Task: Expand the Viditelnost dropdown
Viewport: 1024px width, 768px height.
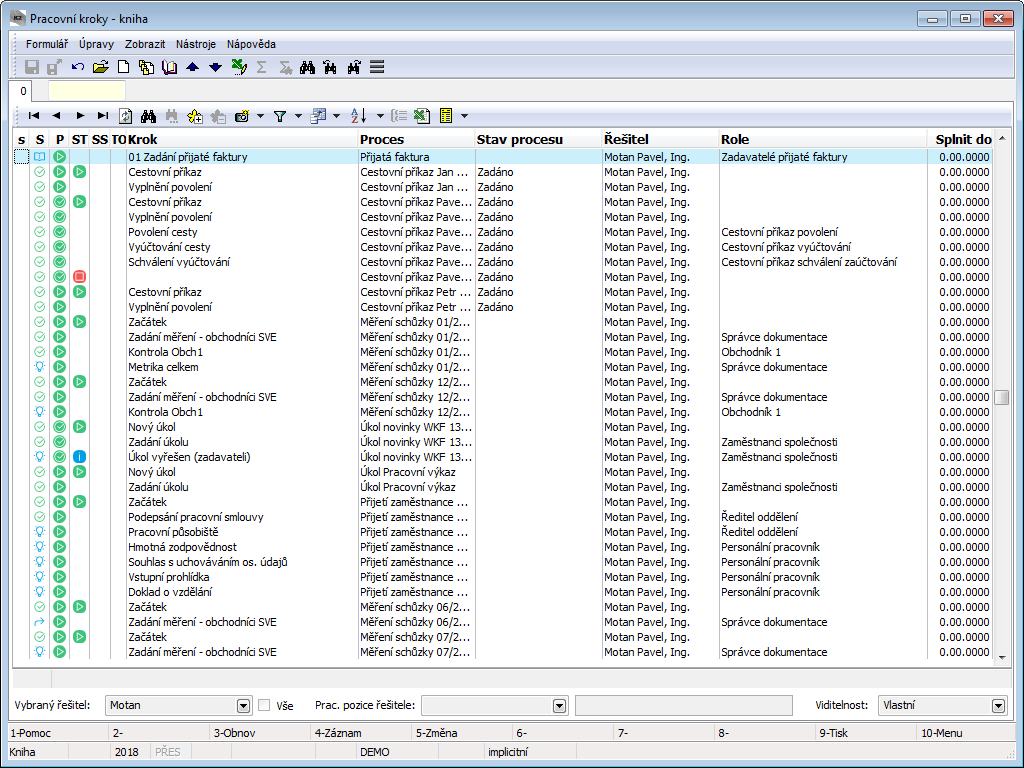Action: (x=997, y=705)
